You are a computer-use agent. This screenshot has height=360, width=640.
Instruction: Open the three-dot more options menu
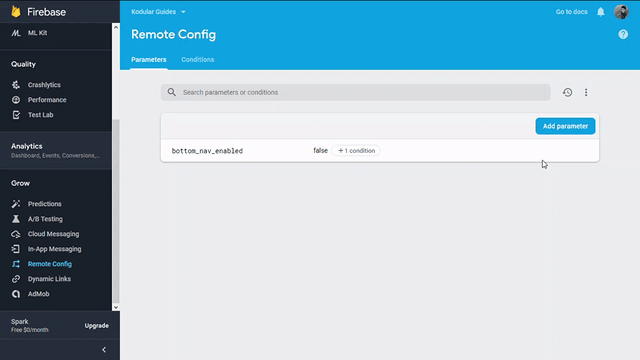[x=586, y=92]
